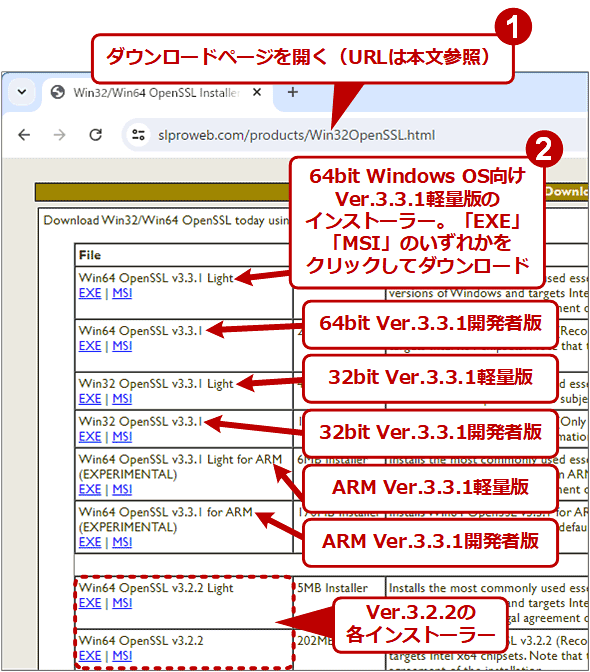Download EXE for Win64 OpenSSL v3.2.2 Light

[90, 603]
